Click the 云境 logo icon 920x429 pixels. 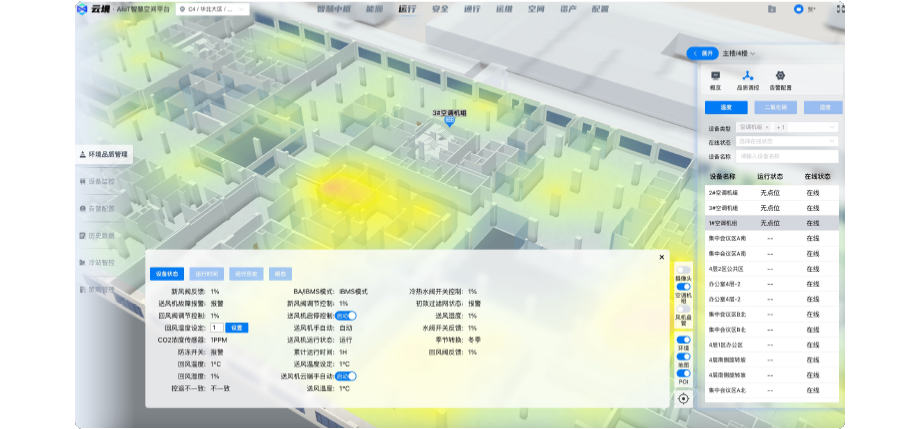pyautogui.click(x=82, y=9)
